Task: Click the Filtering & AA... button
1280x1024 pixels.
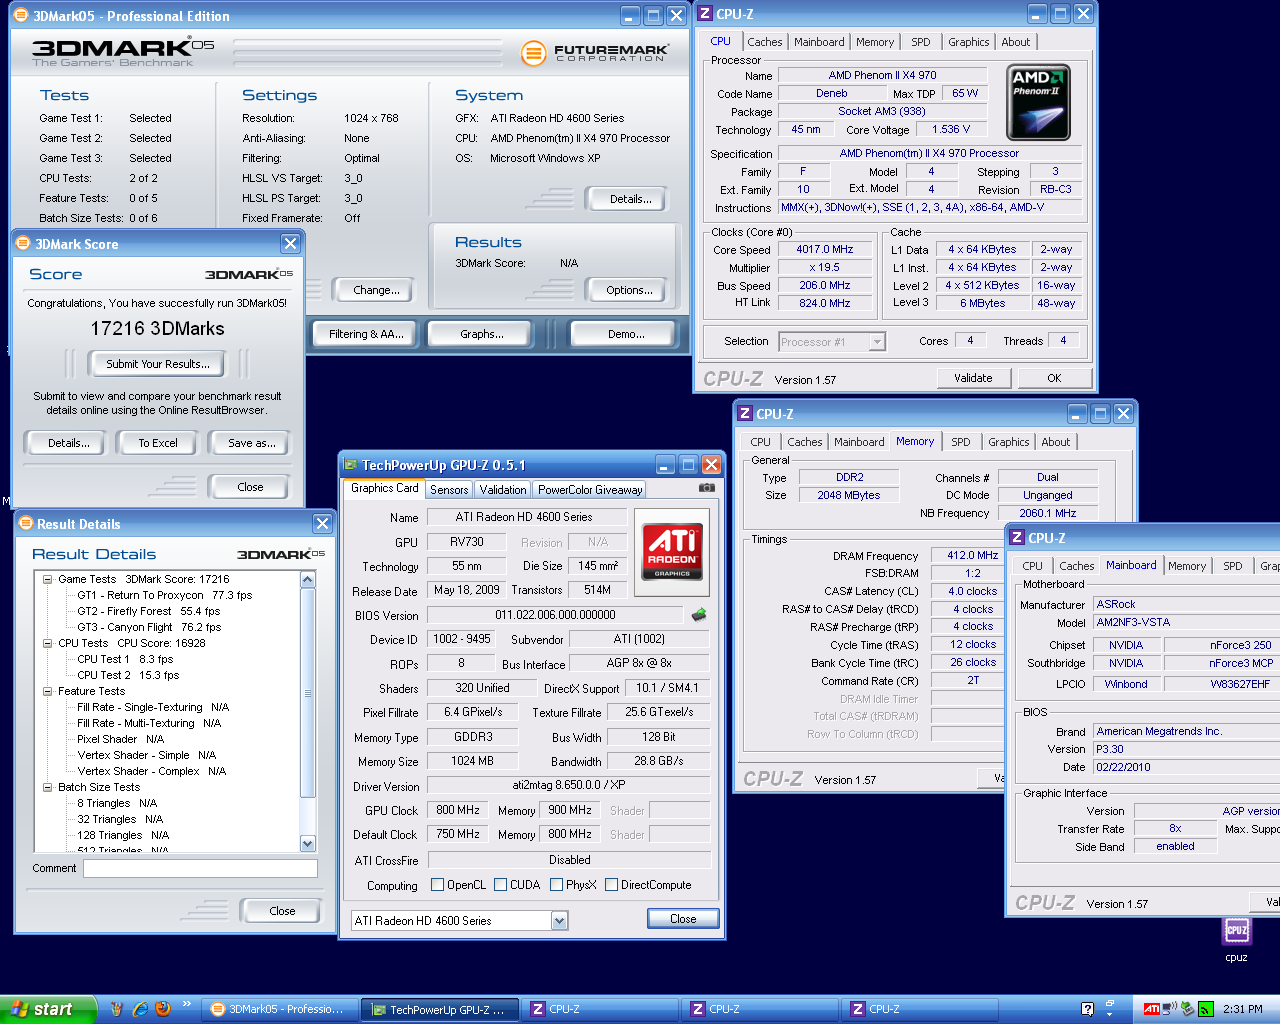Action: tap(367, 334)
